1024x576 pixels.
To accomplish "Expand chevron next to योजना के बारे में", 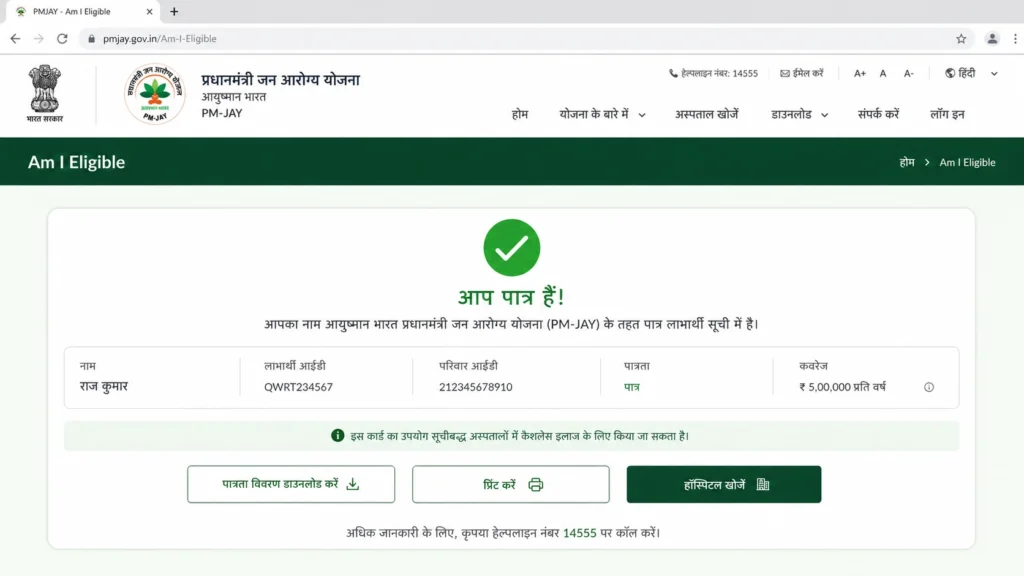I will coord(642,115).
